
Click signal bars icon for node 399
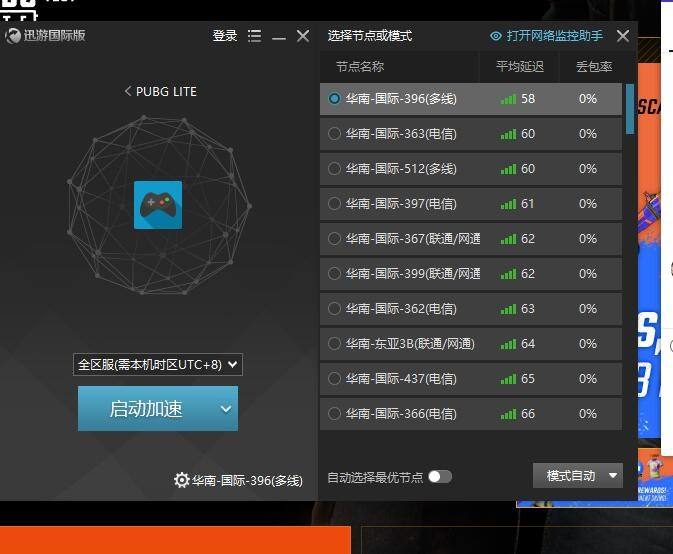tap(508, 274)
